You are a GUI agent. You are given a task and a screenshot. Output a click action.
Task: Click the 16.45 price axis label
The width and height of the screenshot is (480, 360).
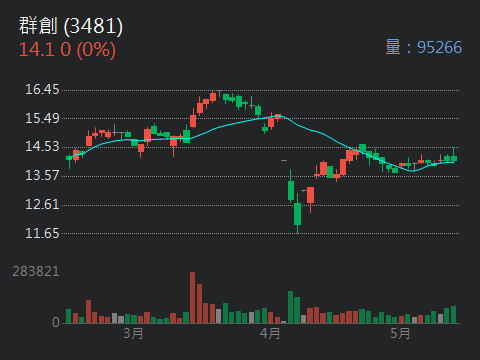click(42, 89)
